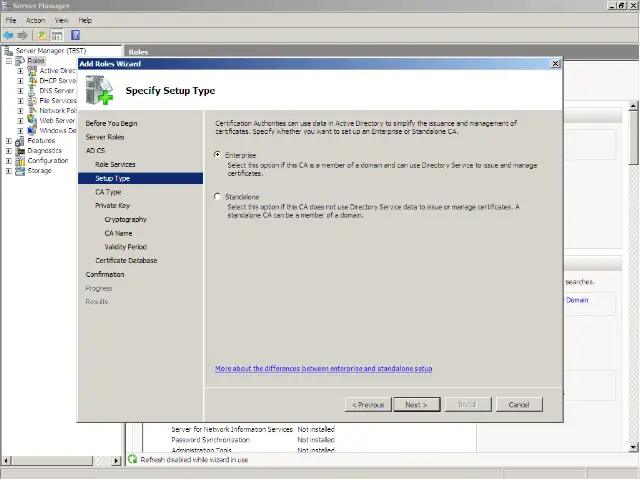The height and width of the screenshot is (480, 640).
Task: Click the Show/Hide console tree icon
Action: (57, 36)
